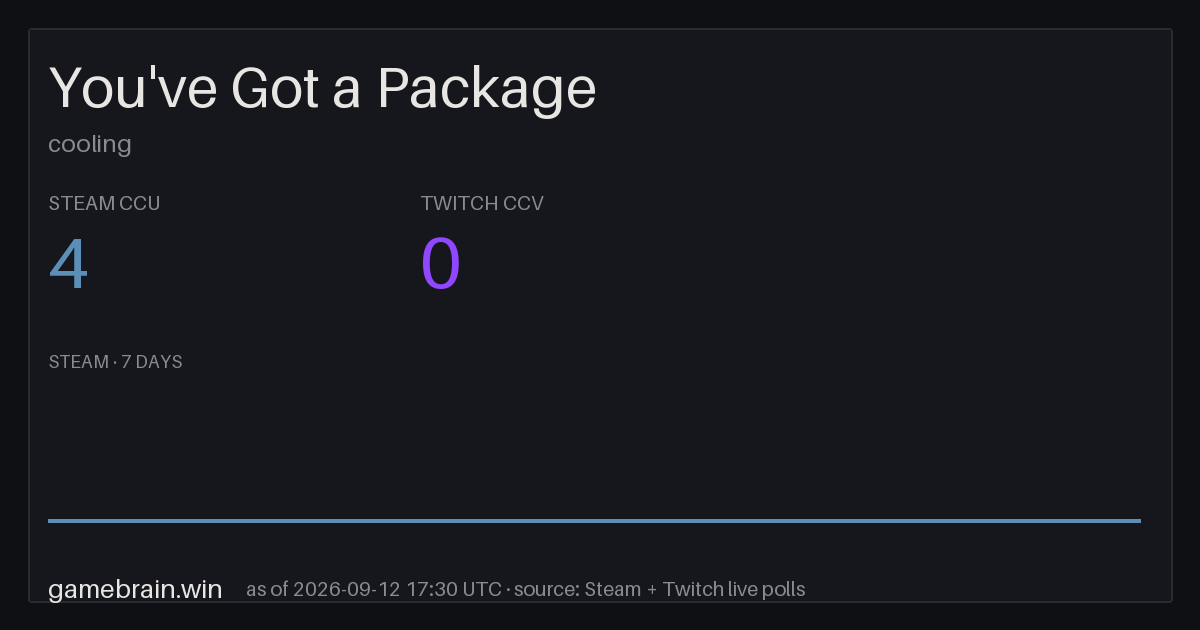Select the "cooling" status label
The image size is (1200, 630).
point(90,144)
